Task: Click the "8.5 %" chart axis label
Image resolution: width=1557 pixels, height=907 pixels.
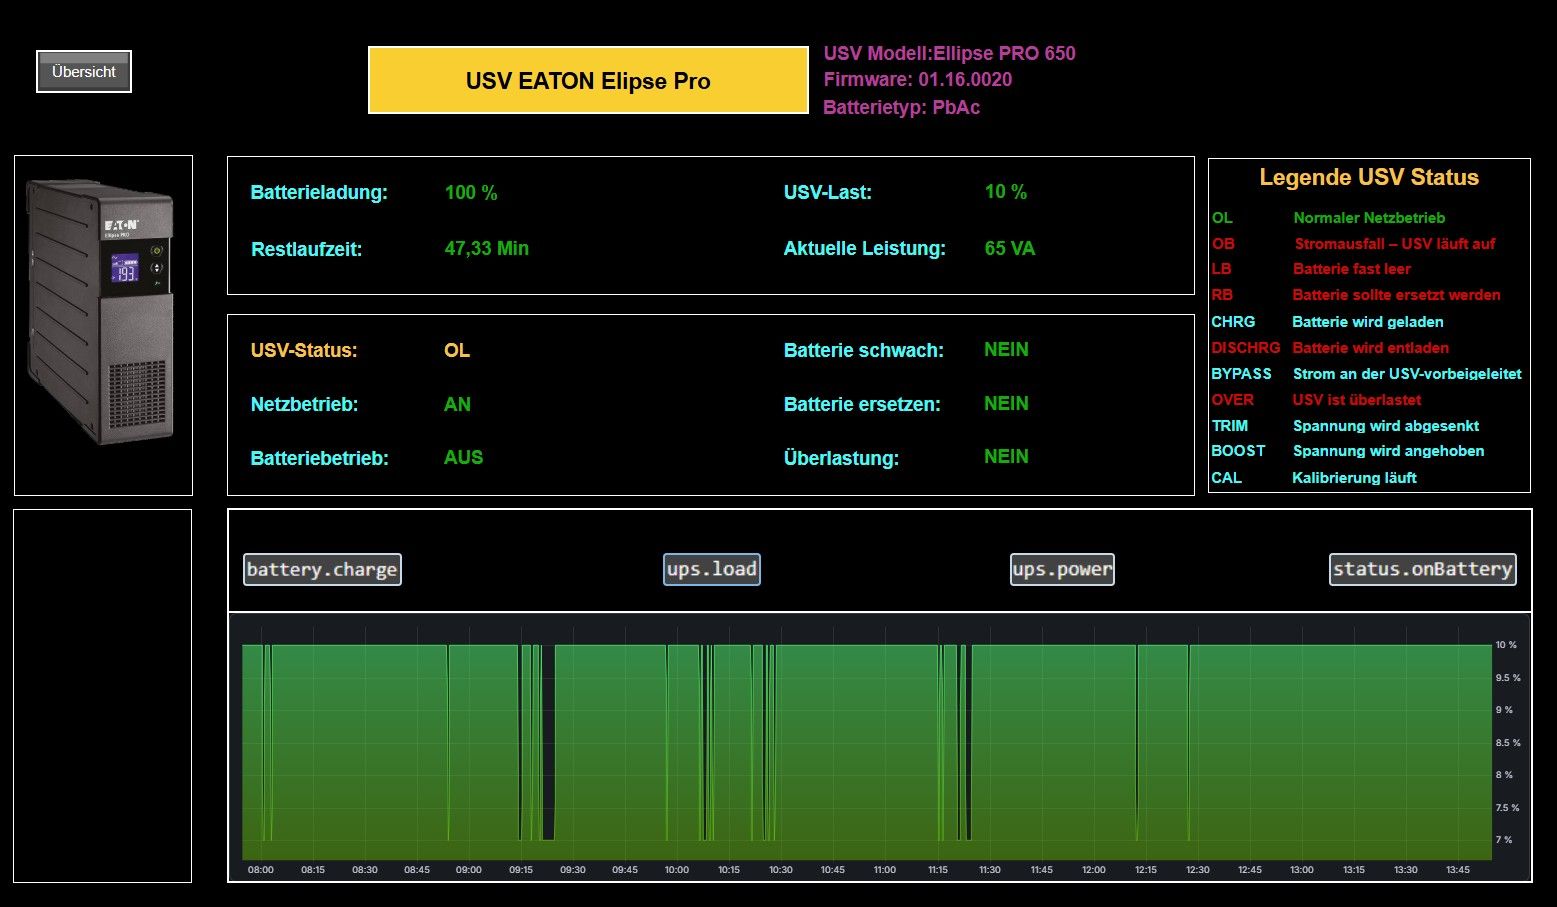Action: pyautogui.click(x=1508, y=743)
